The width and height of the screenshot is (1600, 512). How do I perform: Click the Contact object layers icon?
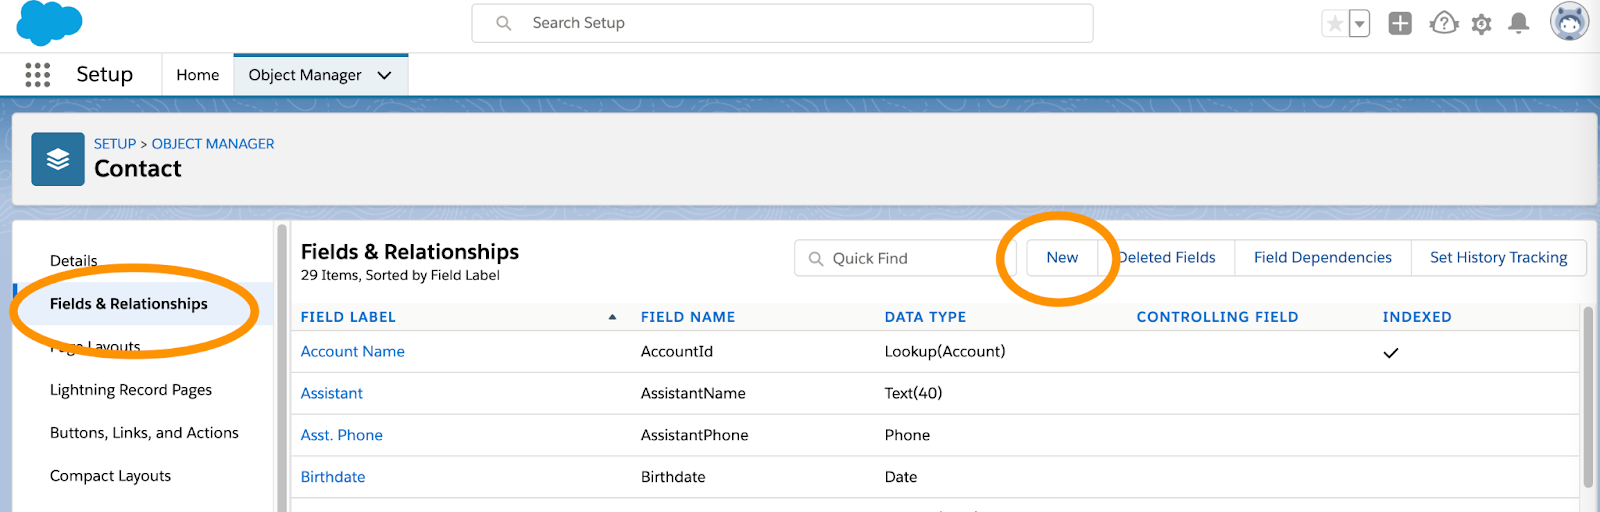tap(58, 159)
